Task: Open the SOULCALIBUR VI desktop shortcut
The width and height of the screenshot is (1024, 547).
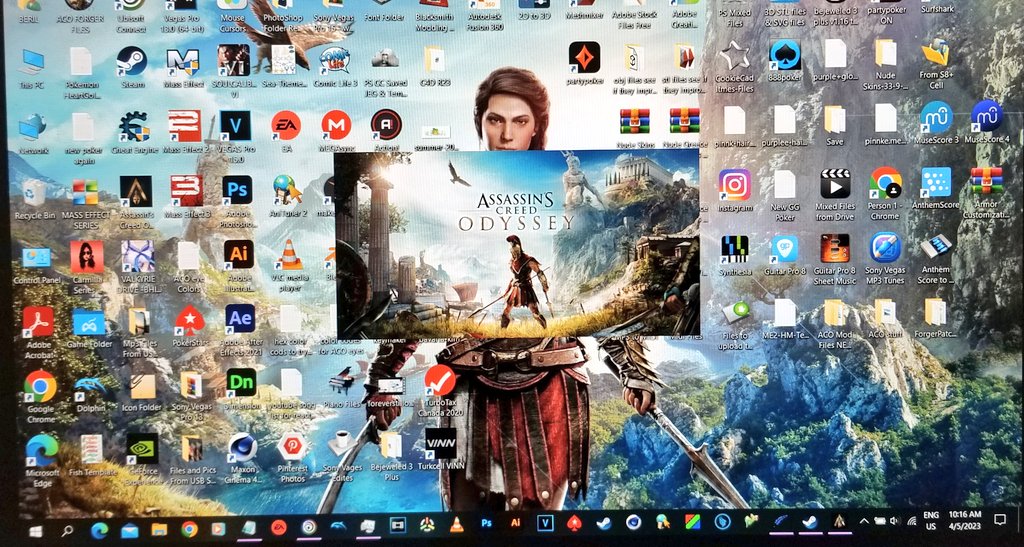Action: (233, 61)
